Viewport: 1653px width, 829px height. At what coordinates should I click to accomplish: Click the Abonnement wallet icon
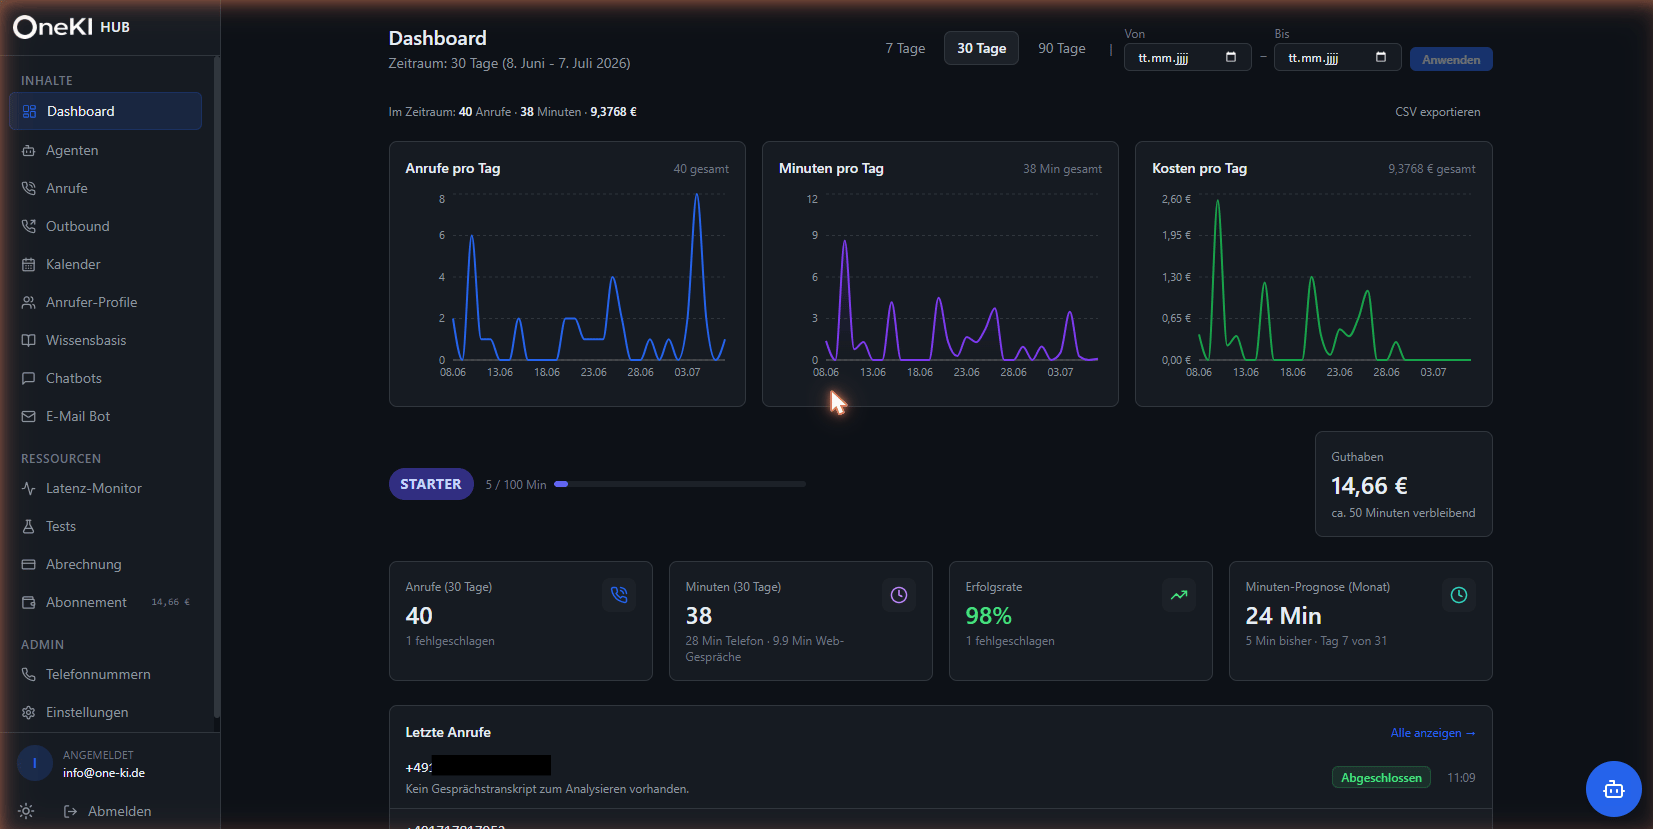click(29, 602)
